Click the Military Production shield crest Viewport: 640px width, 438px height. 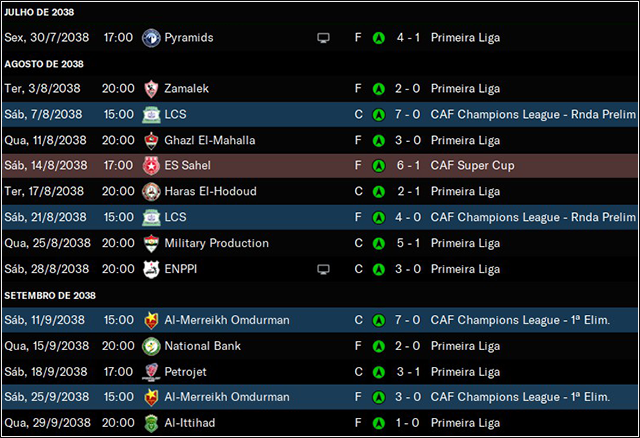coord(151,243)
